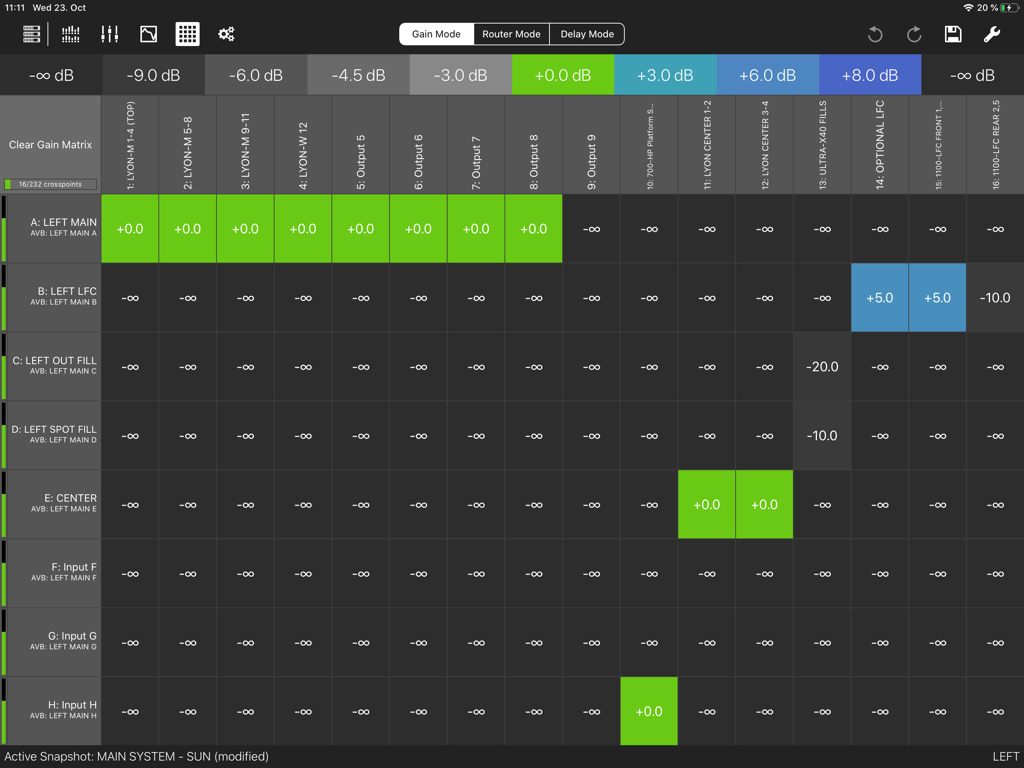1024x768 pixels.
Task: Undo the last matrix change
Action: point(875,33)
